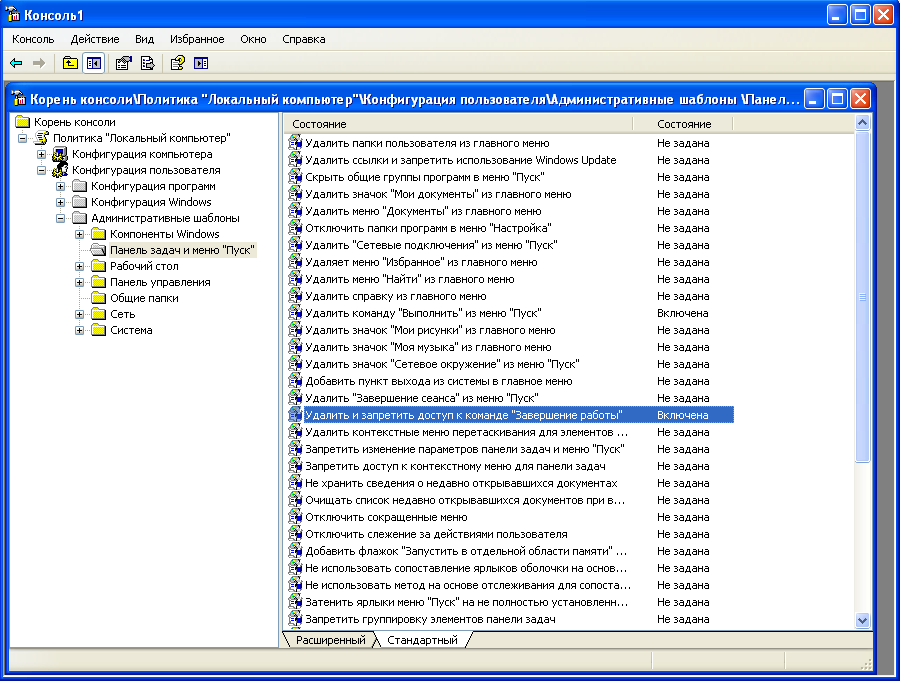Sort by the first Состояние column header
Viewport: 900px width, 681px height.
pos(459,124)
